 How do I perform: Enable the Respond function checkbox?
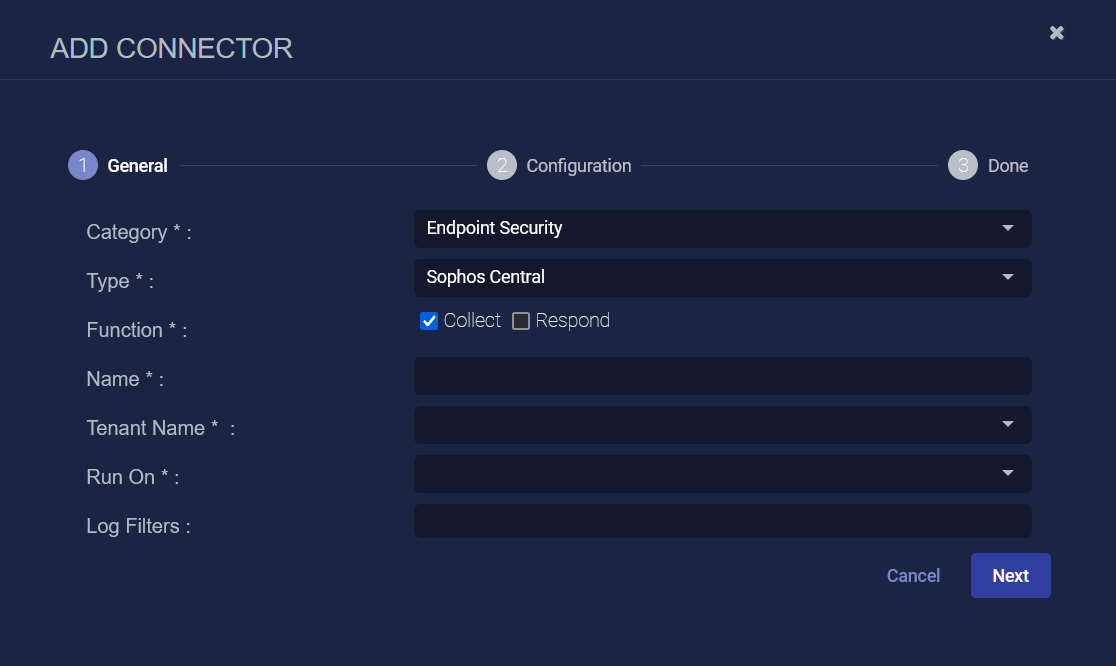[521, 321]
